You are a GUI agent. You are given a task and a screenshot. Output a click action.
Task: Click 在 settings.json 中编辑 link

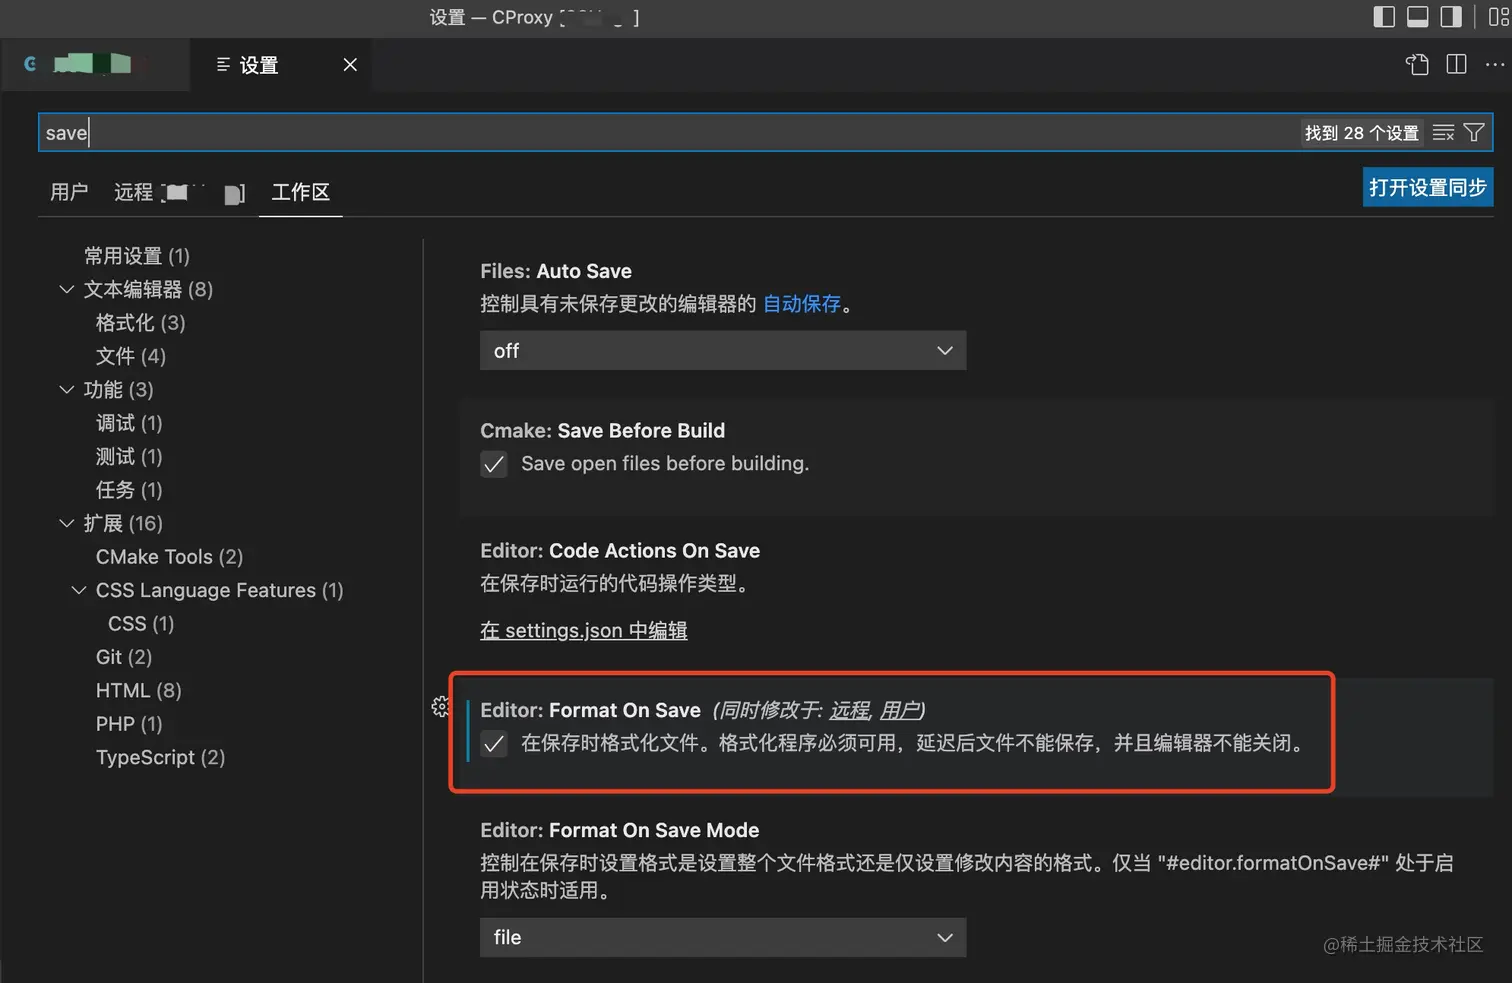click(584, 631)
